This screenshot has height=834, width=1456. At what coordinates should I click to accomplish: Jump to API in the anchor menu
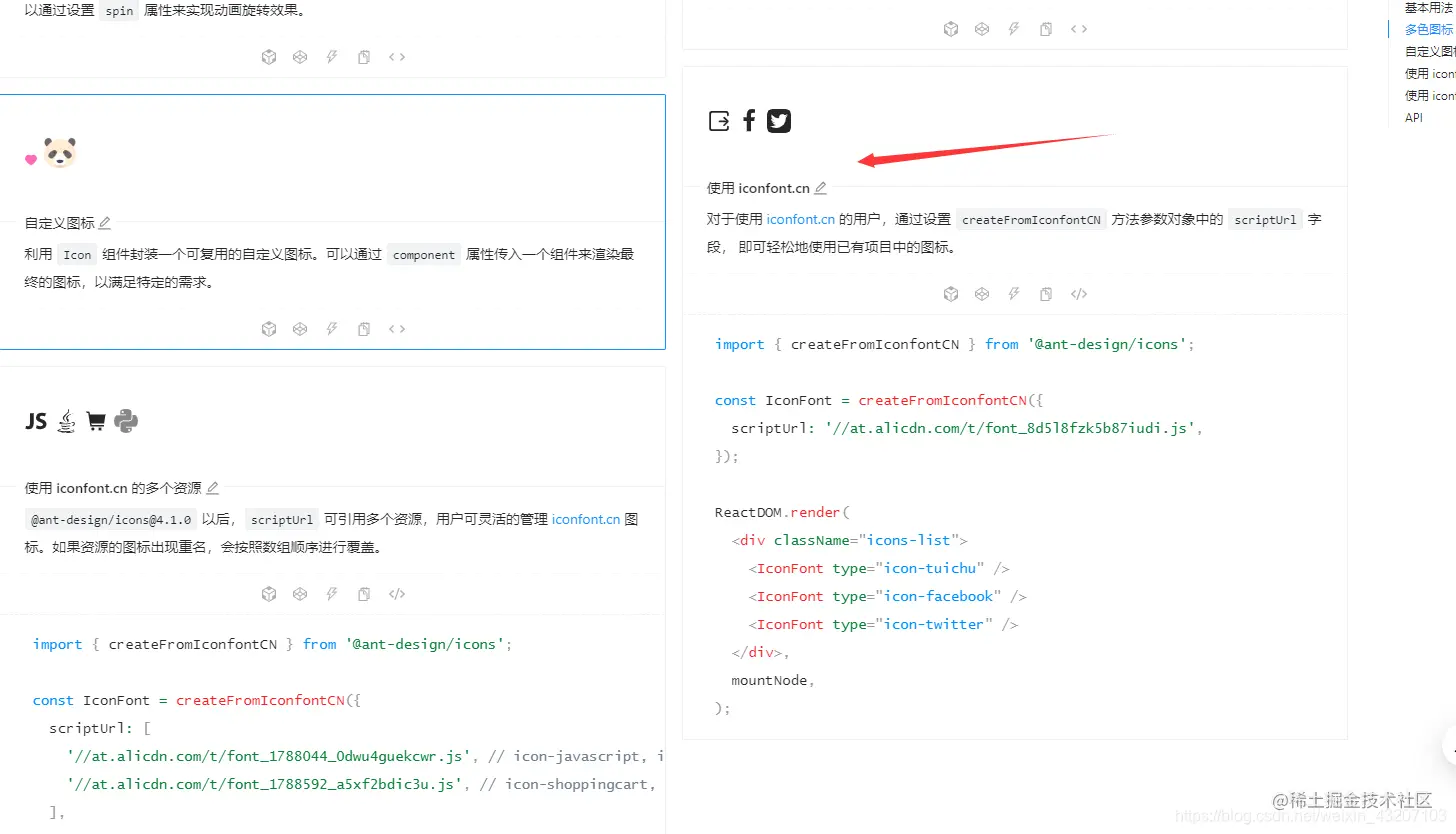tap(1414, 117)
